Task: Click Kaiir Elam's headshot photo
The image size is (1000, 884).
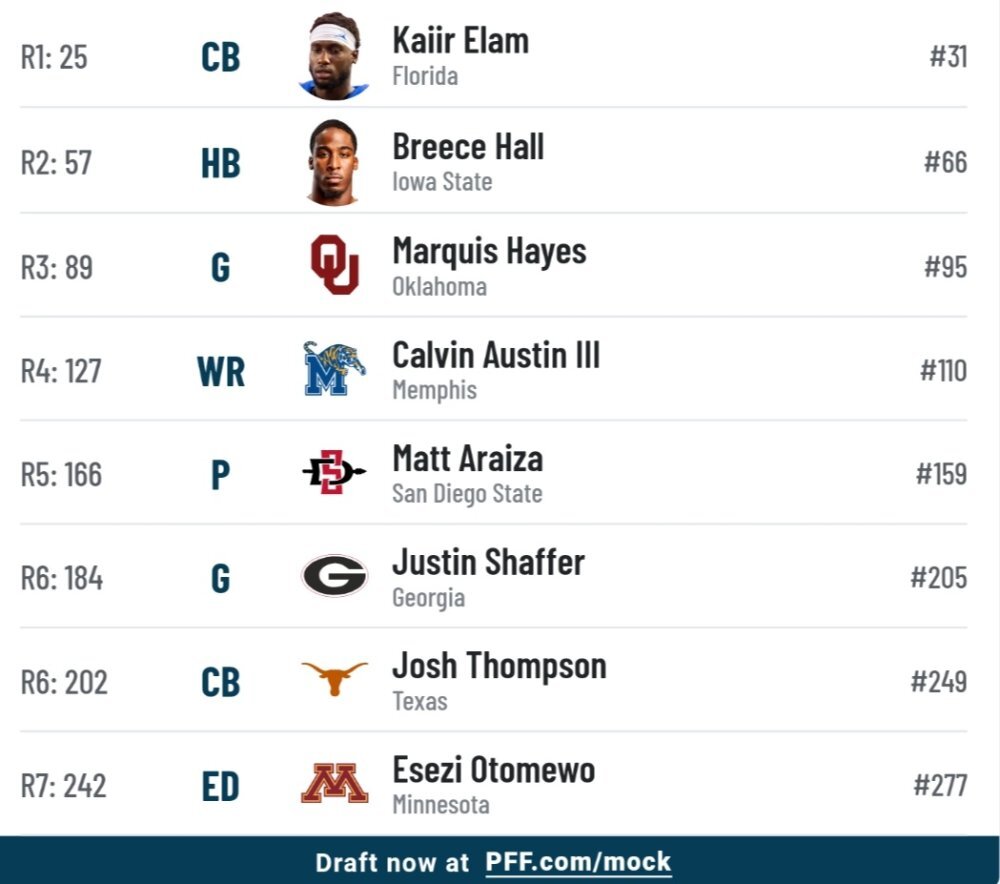Action: [334, 56]
